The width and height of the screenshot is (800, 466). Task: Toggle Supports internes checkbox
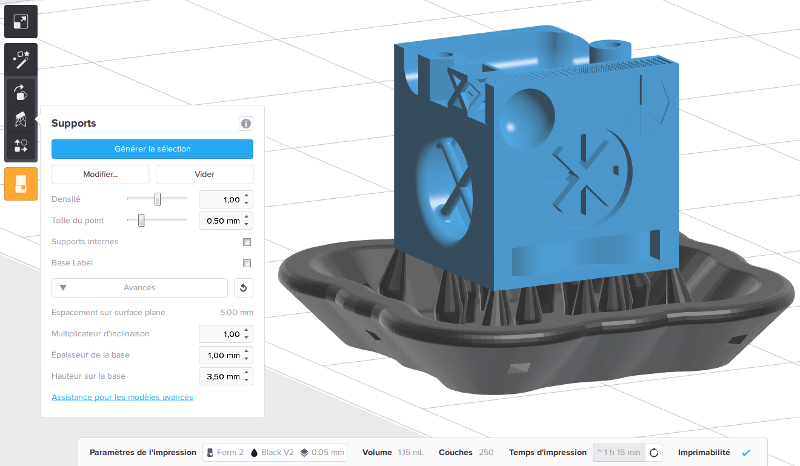[247, 242]
